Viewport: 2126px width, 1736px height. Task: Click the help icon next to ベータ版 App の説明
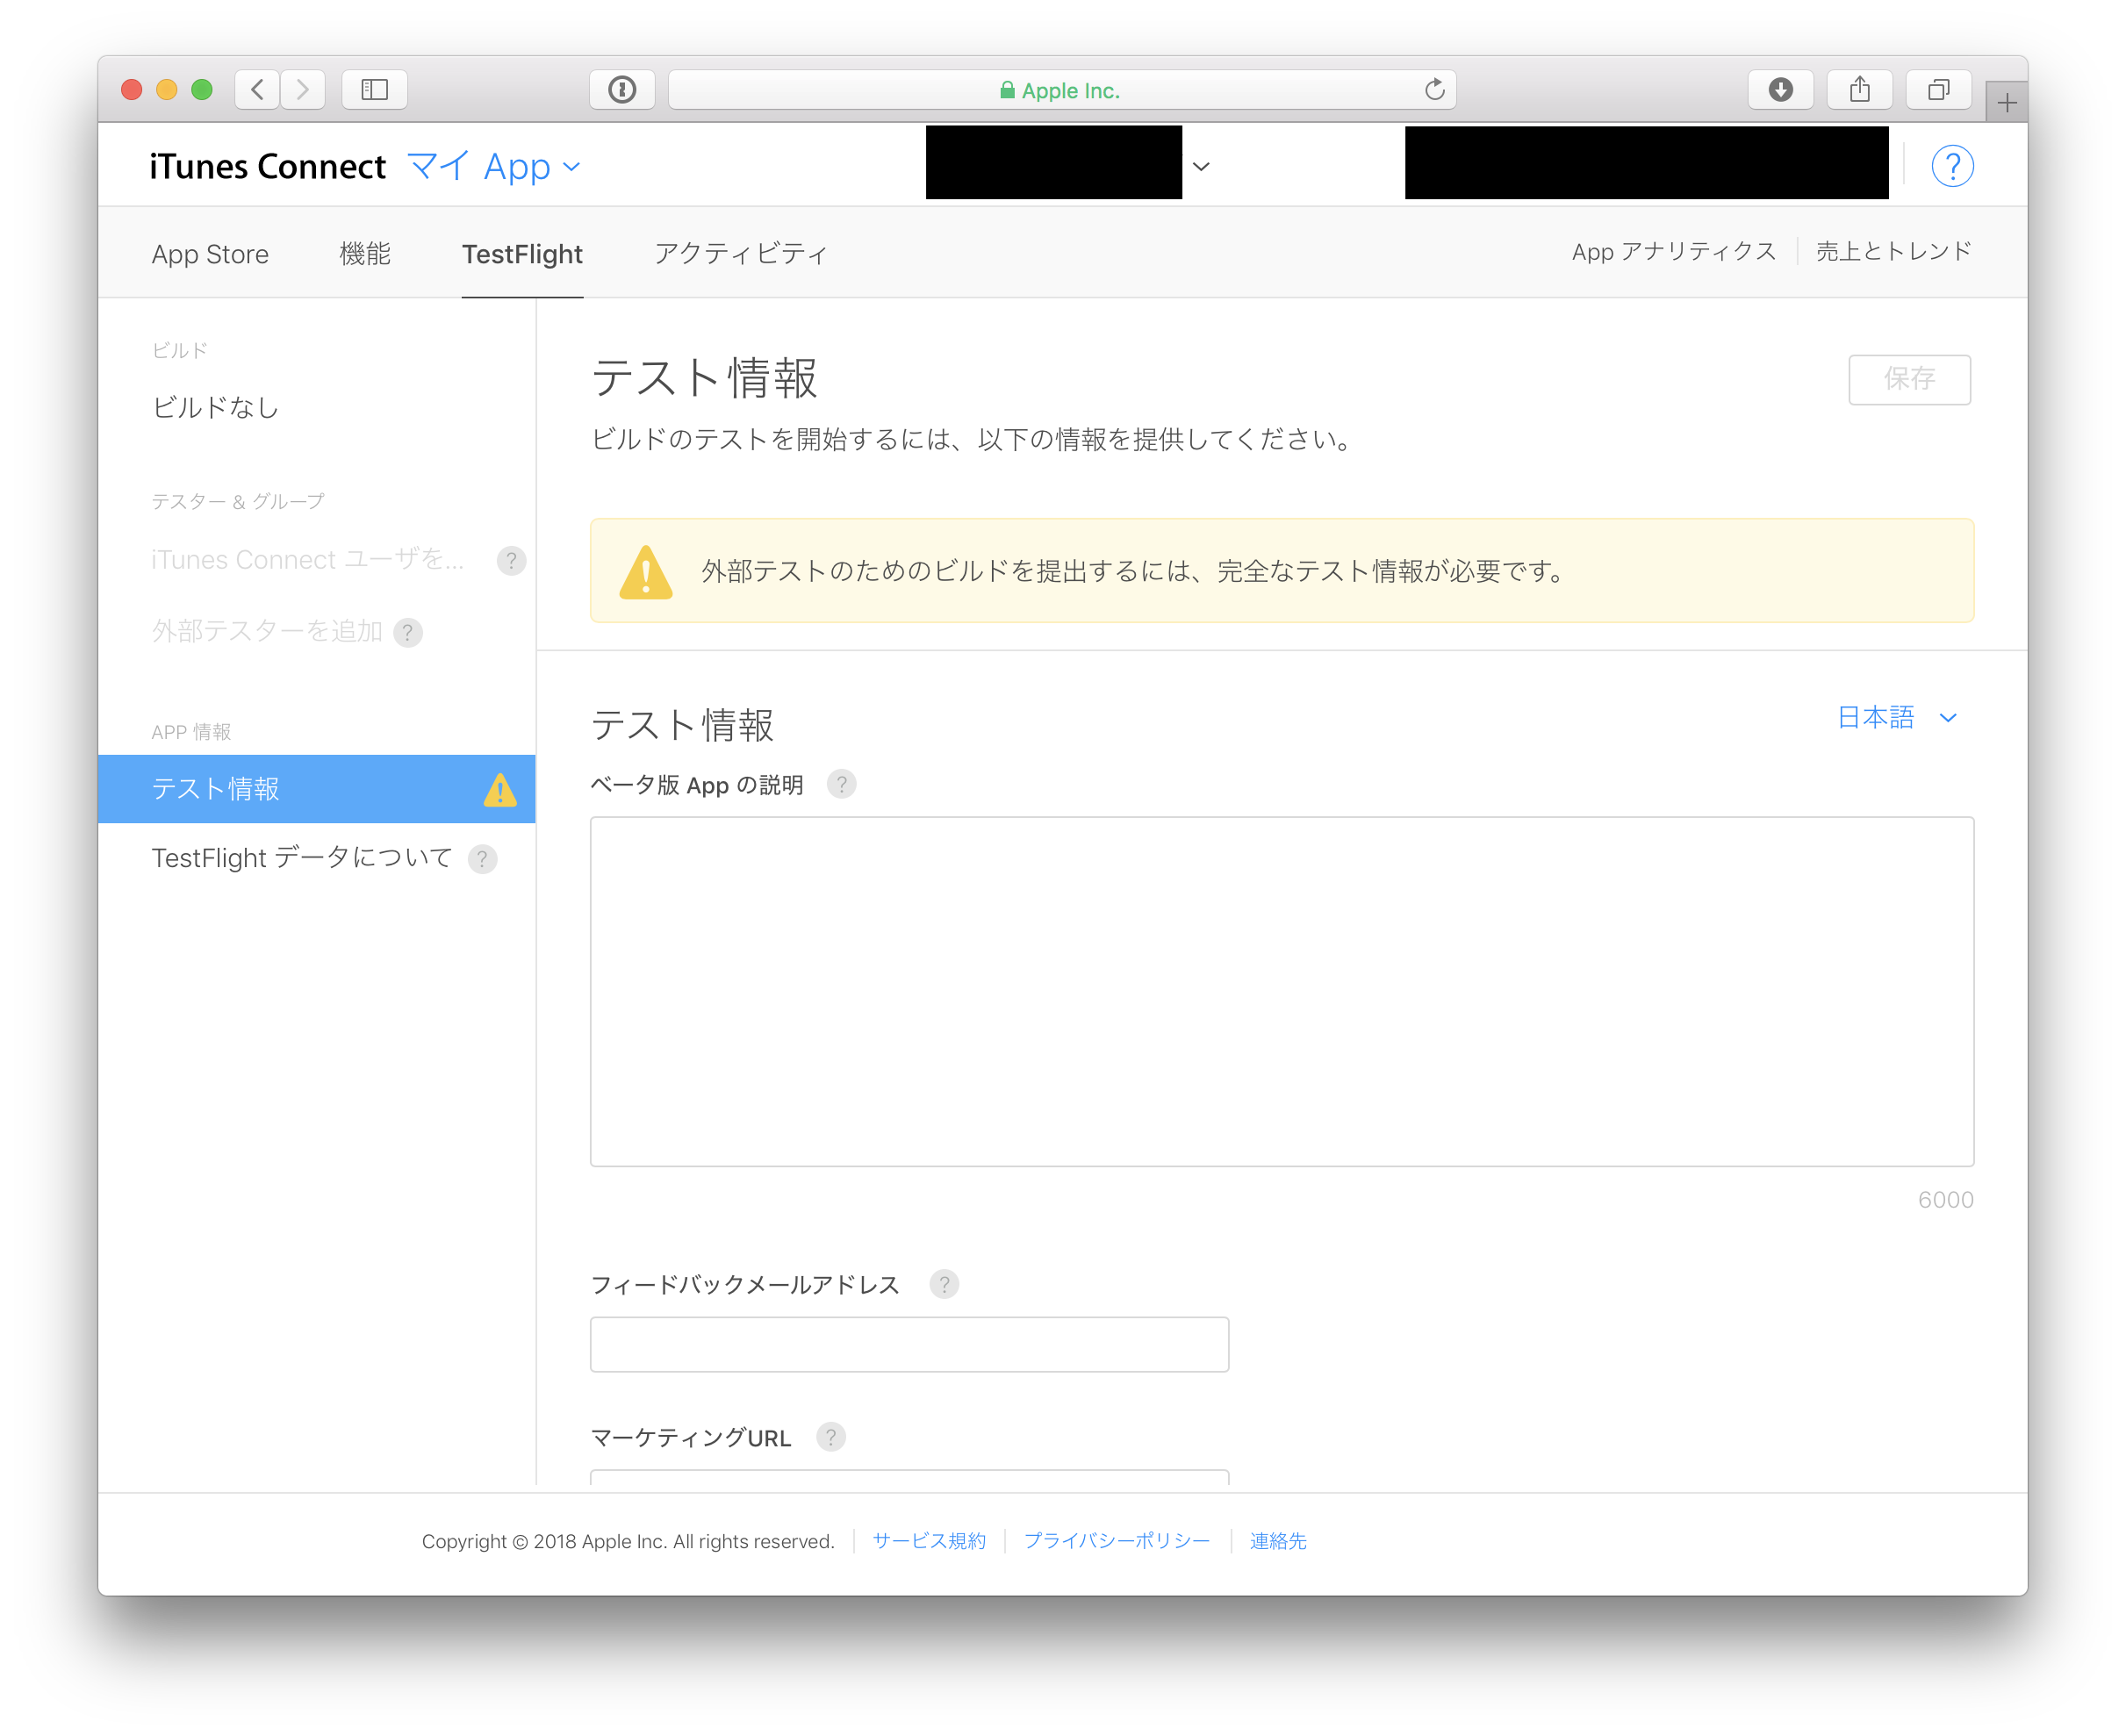[x=842, y=785]
